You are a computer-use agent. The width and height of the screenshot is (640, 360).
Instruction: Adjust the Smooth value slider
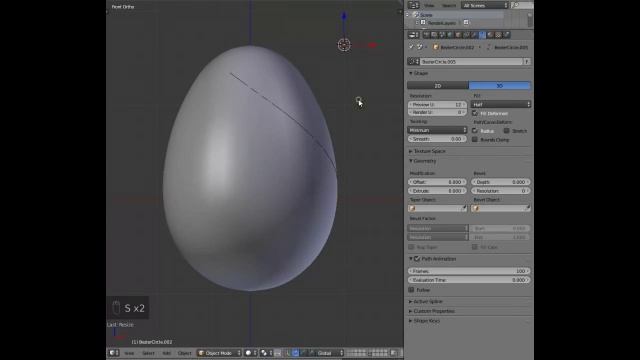pos(437,139)
